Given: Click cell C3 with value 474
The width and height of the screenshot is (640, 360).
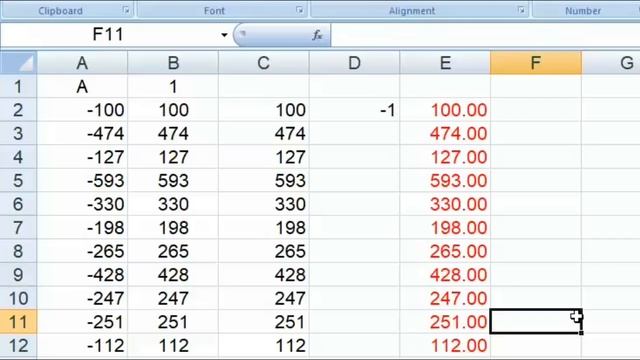Looking at the screenshot, I should click(264, 133).
